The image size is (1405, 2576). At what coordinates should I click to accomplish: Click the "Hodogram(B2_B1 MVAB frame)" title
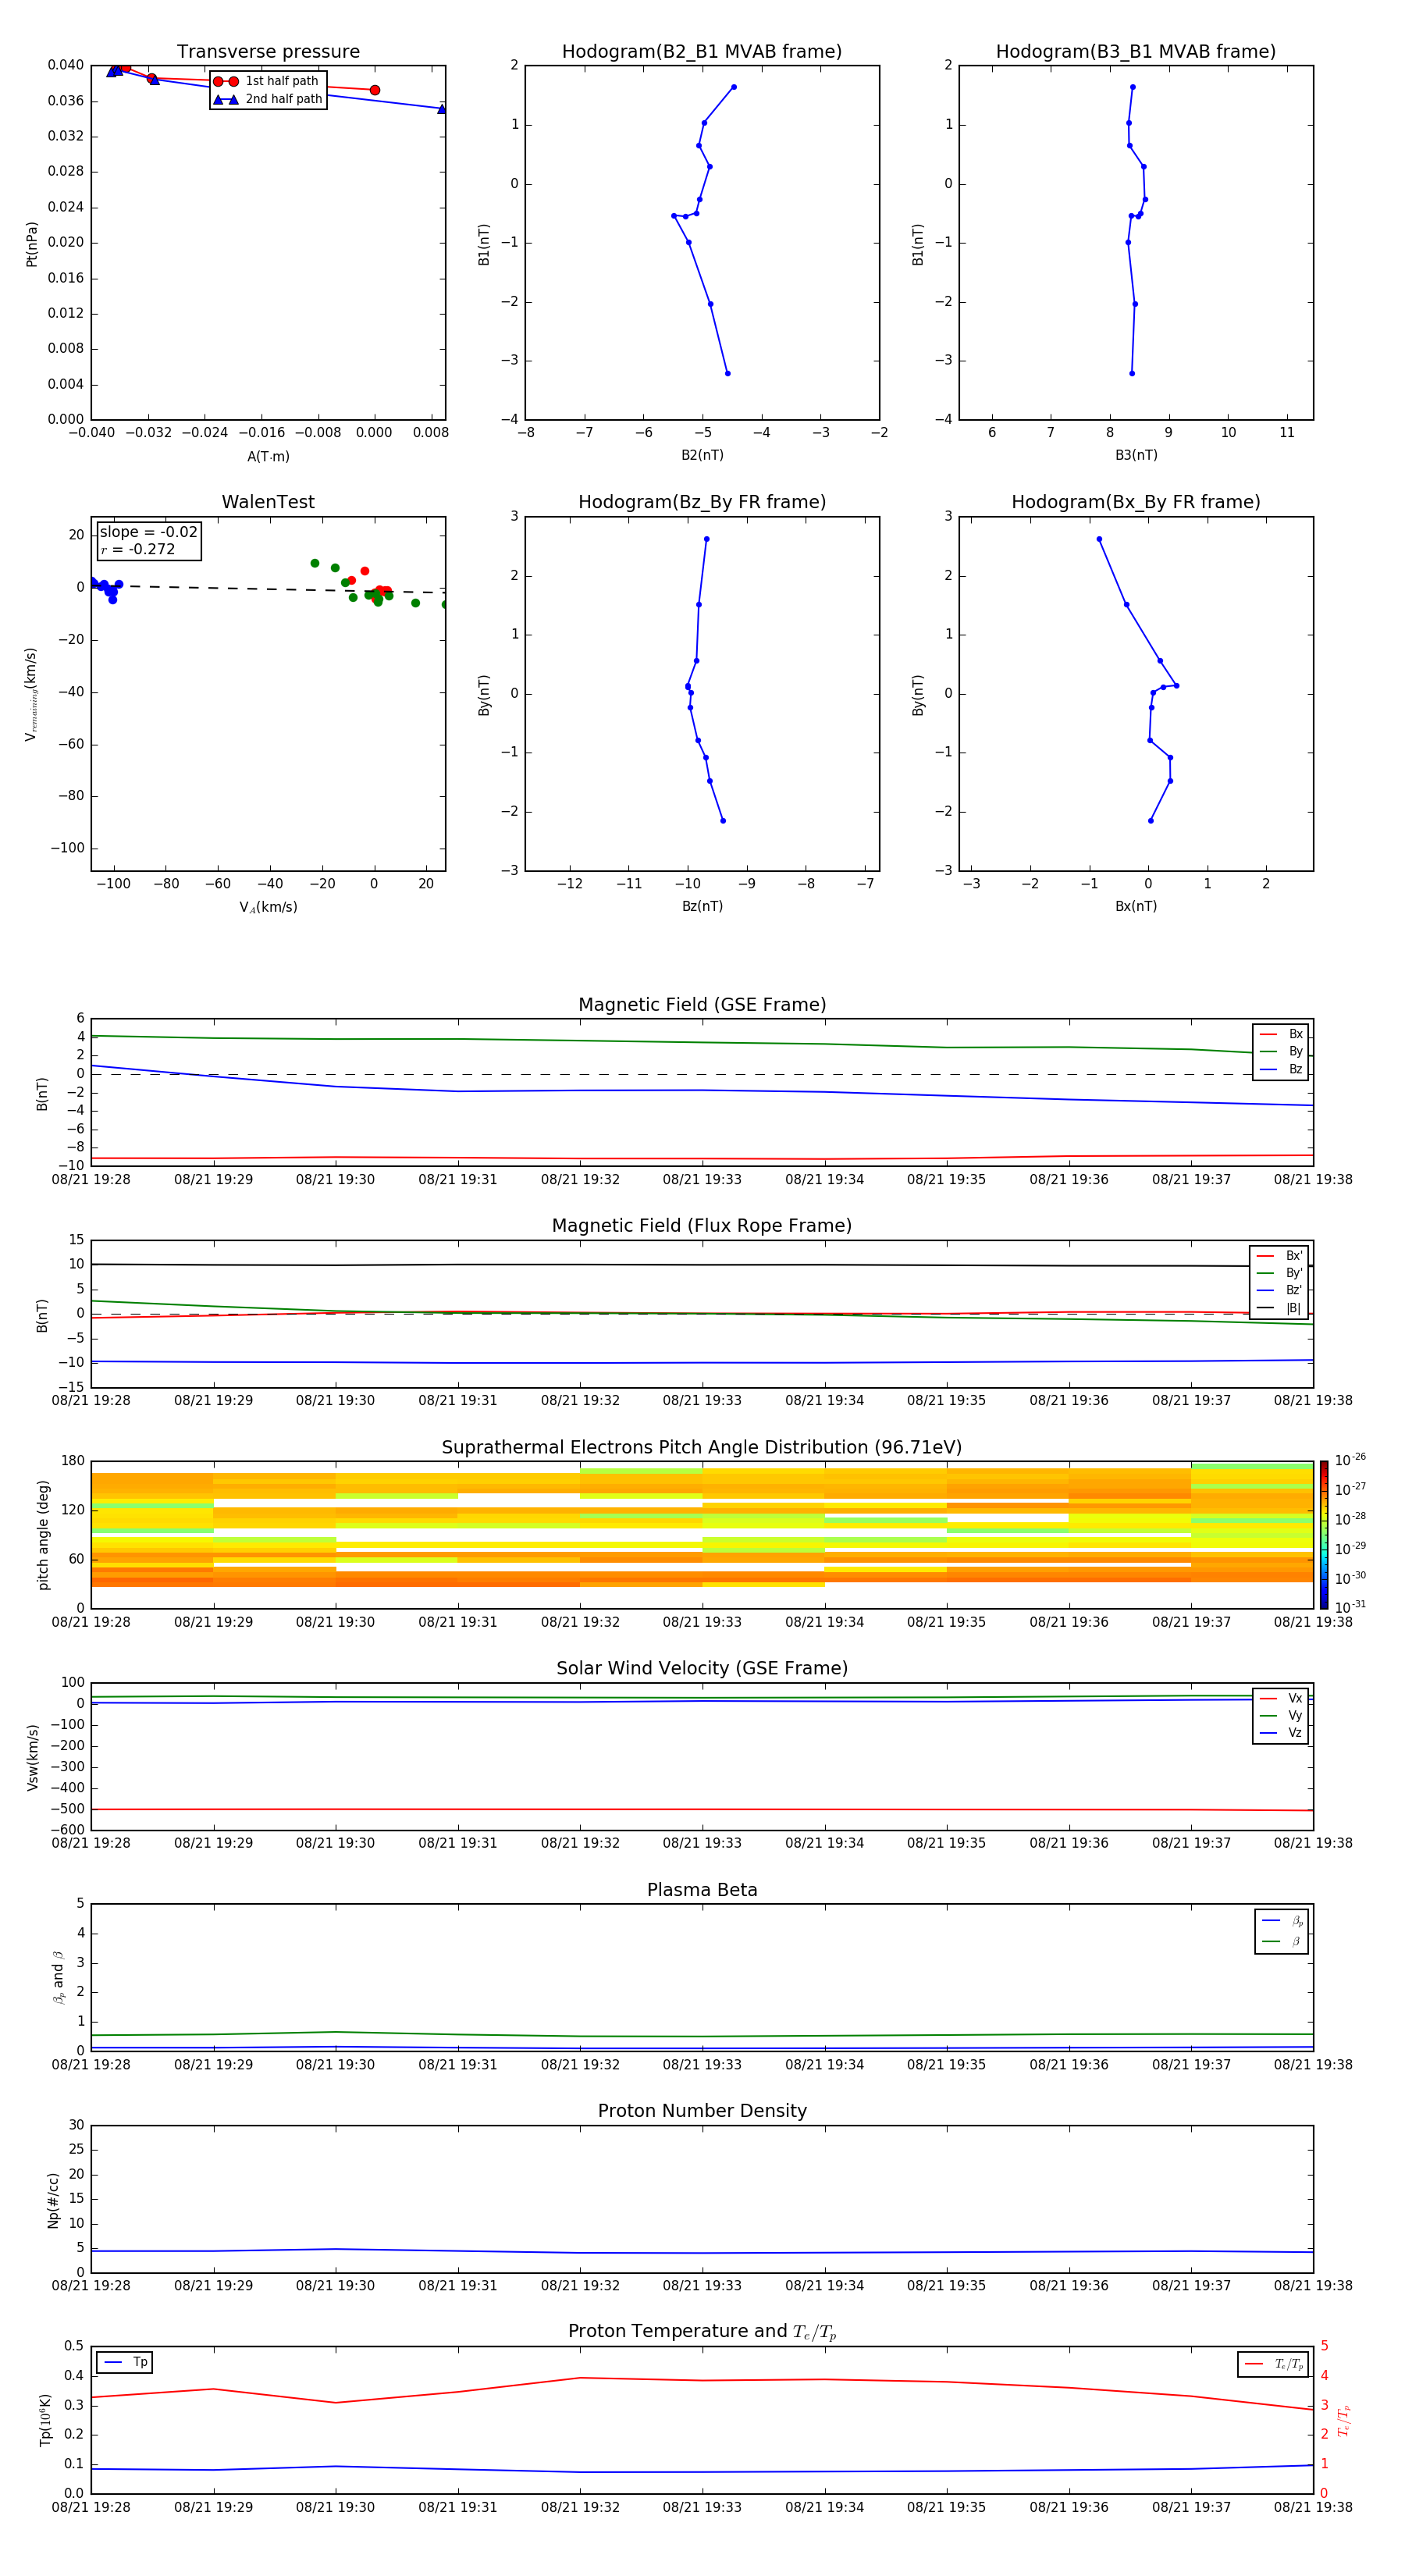tap(702, 52)
